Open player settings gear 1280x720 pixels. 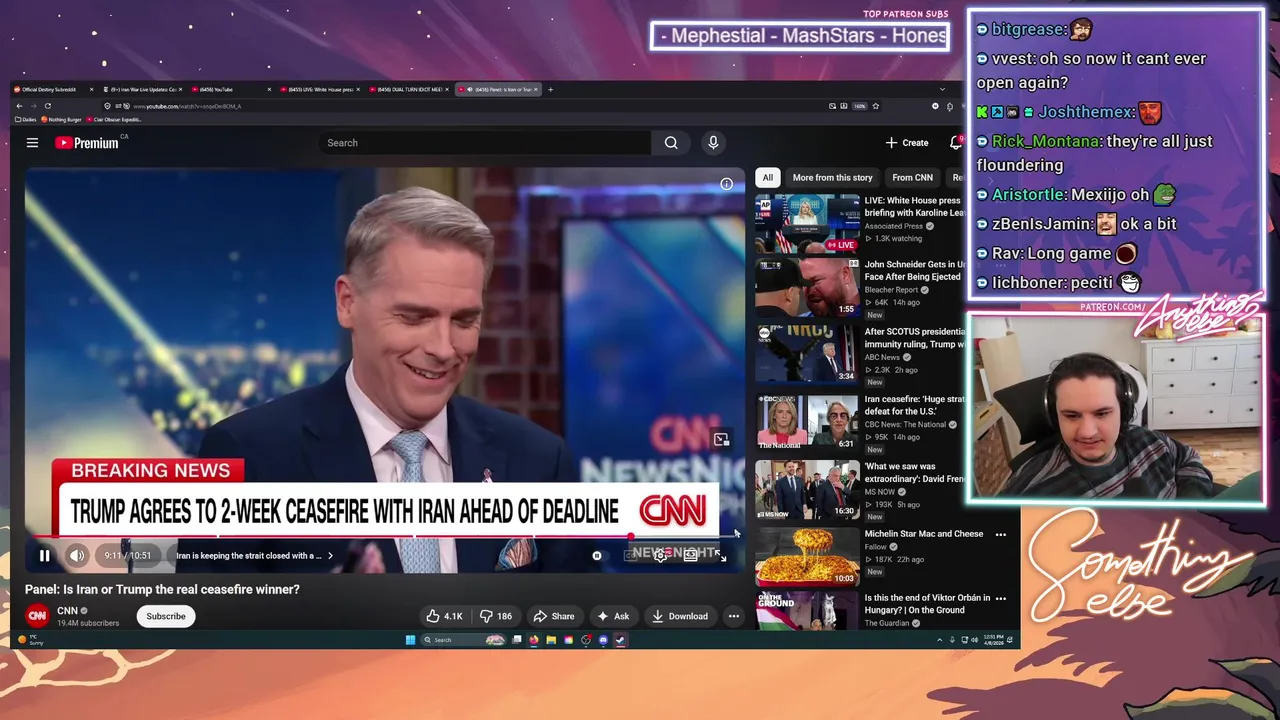tap(660, 556)
